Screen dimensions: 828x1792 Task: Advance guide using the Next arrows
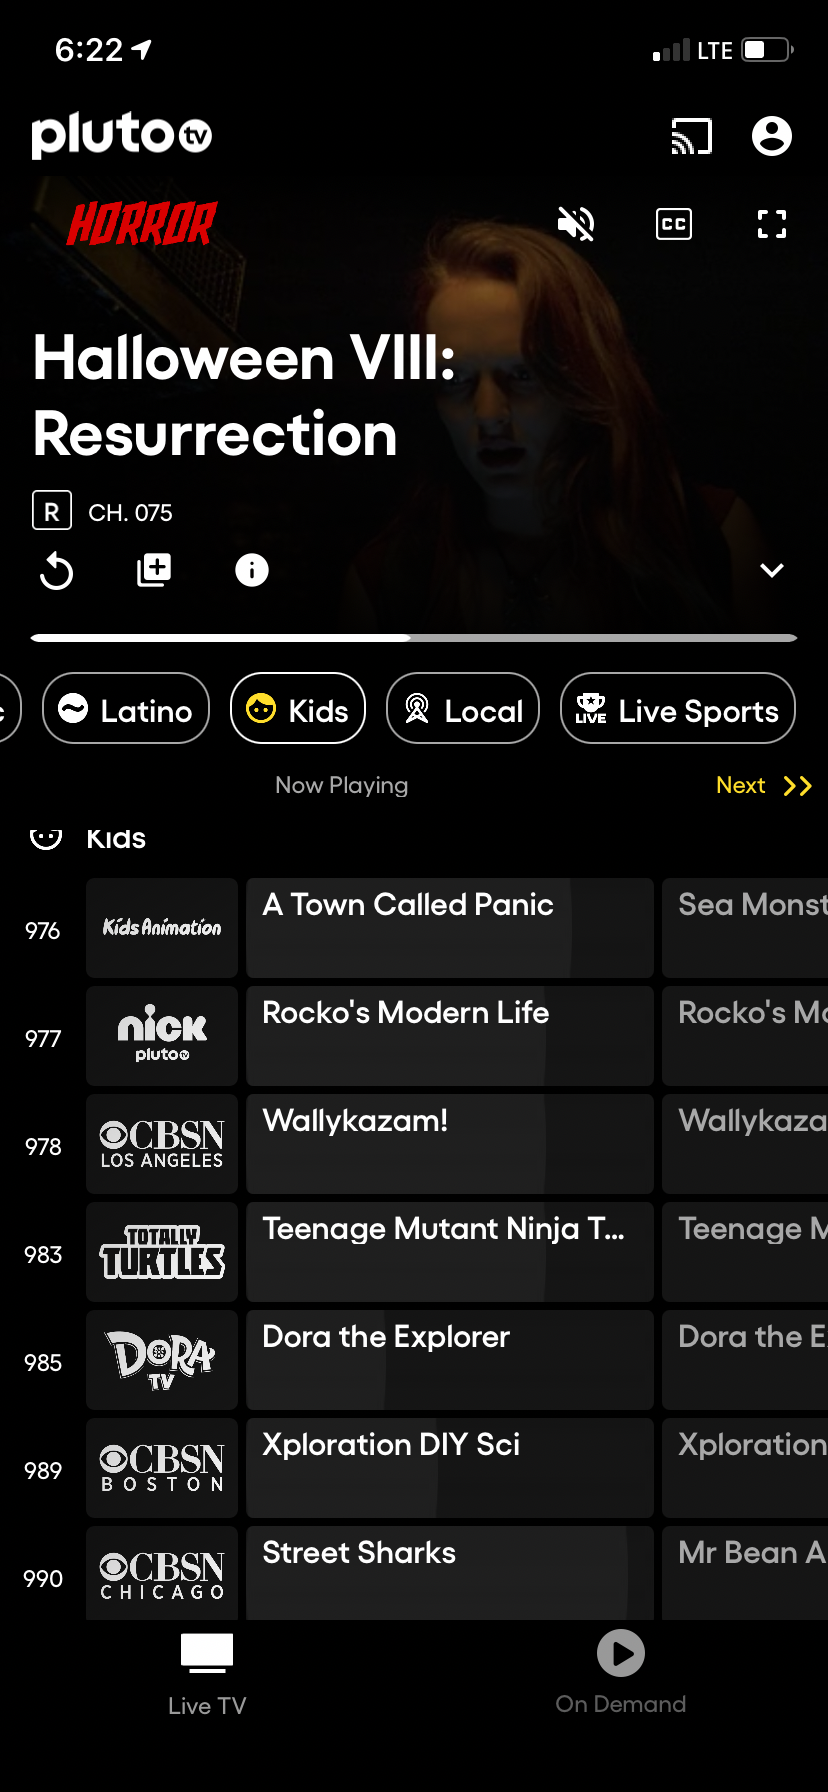(x=764, y=785)
